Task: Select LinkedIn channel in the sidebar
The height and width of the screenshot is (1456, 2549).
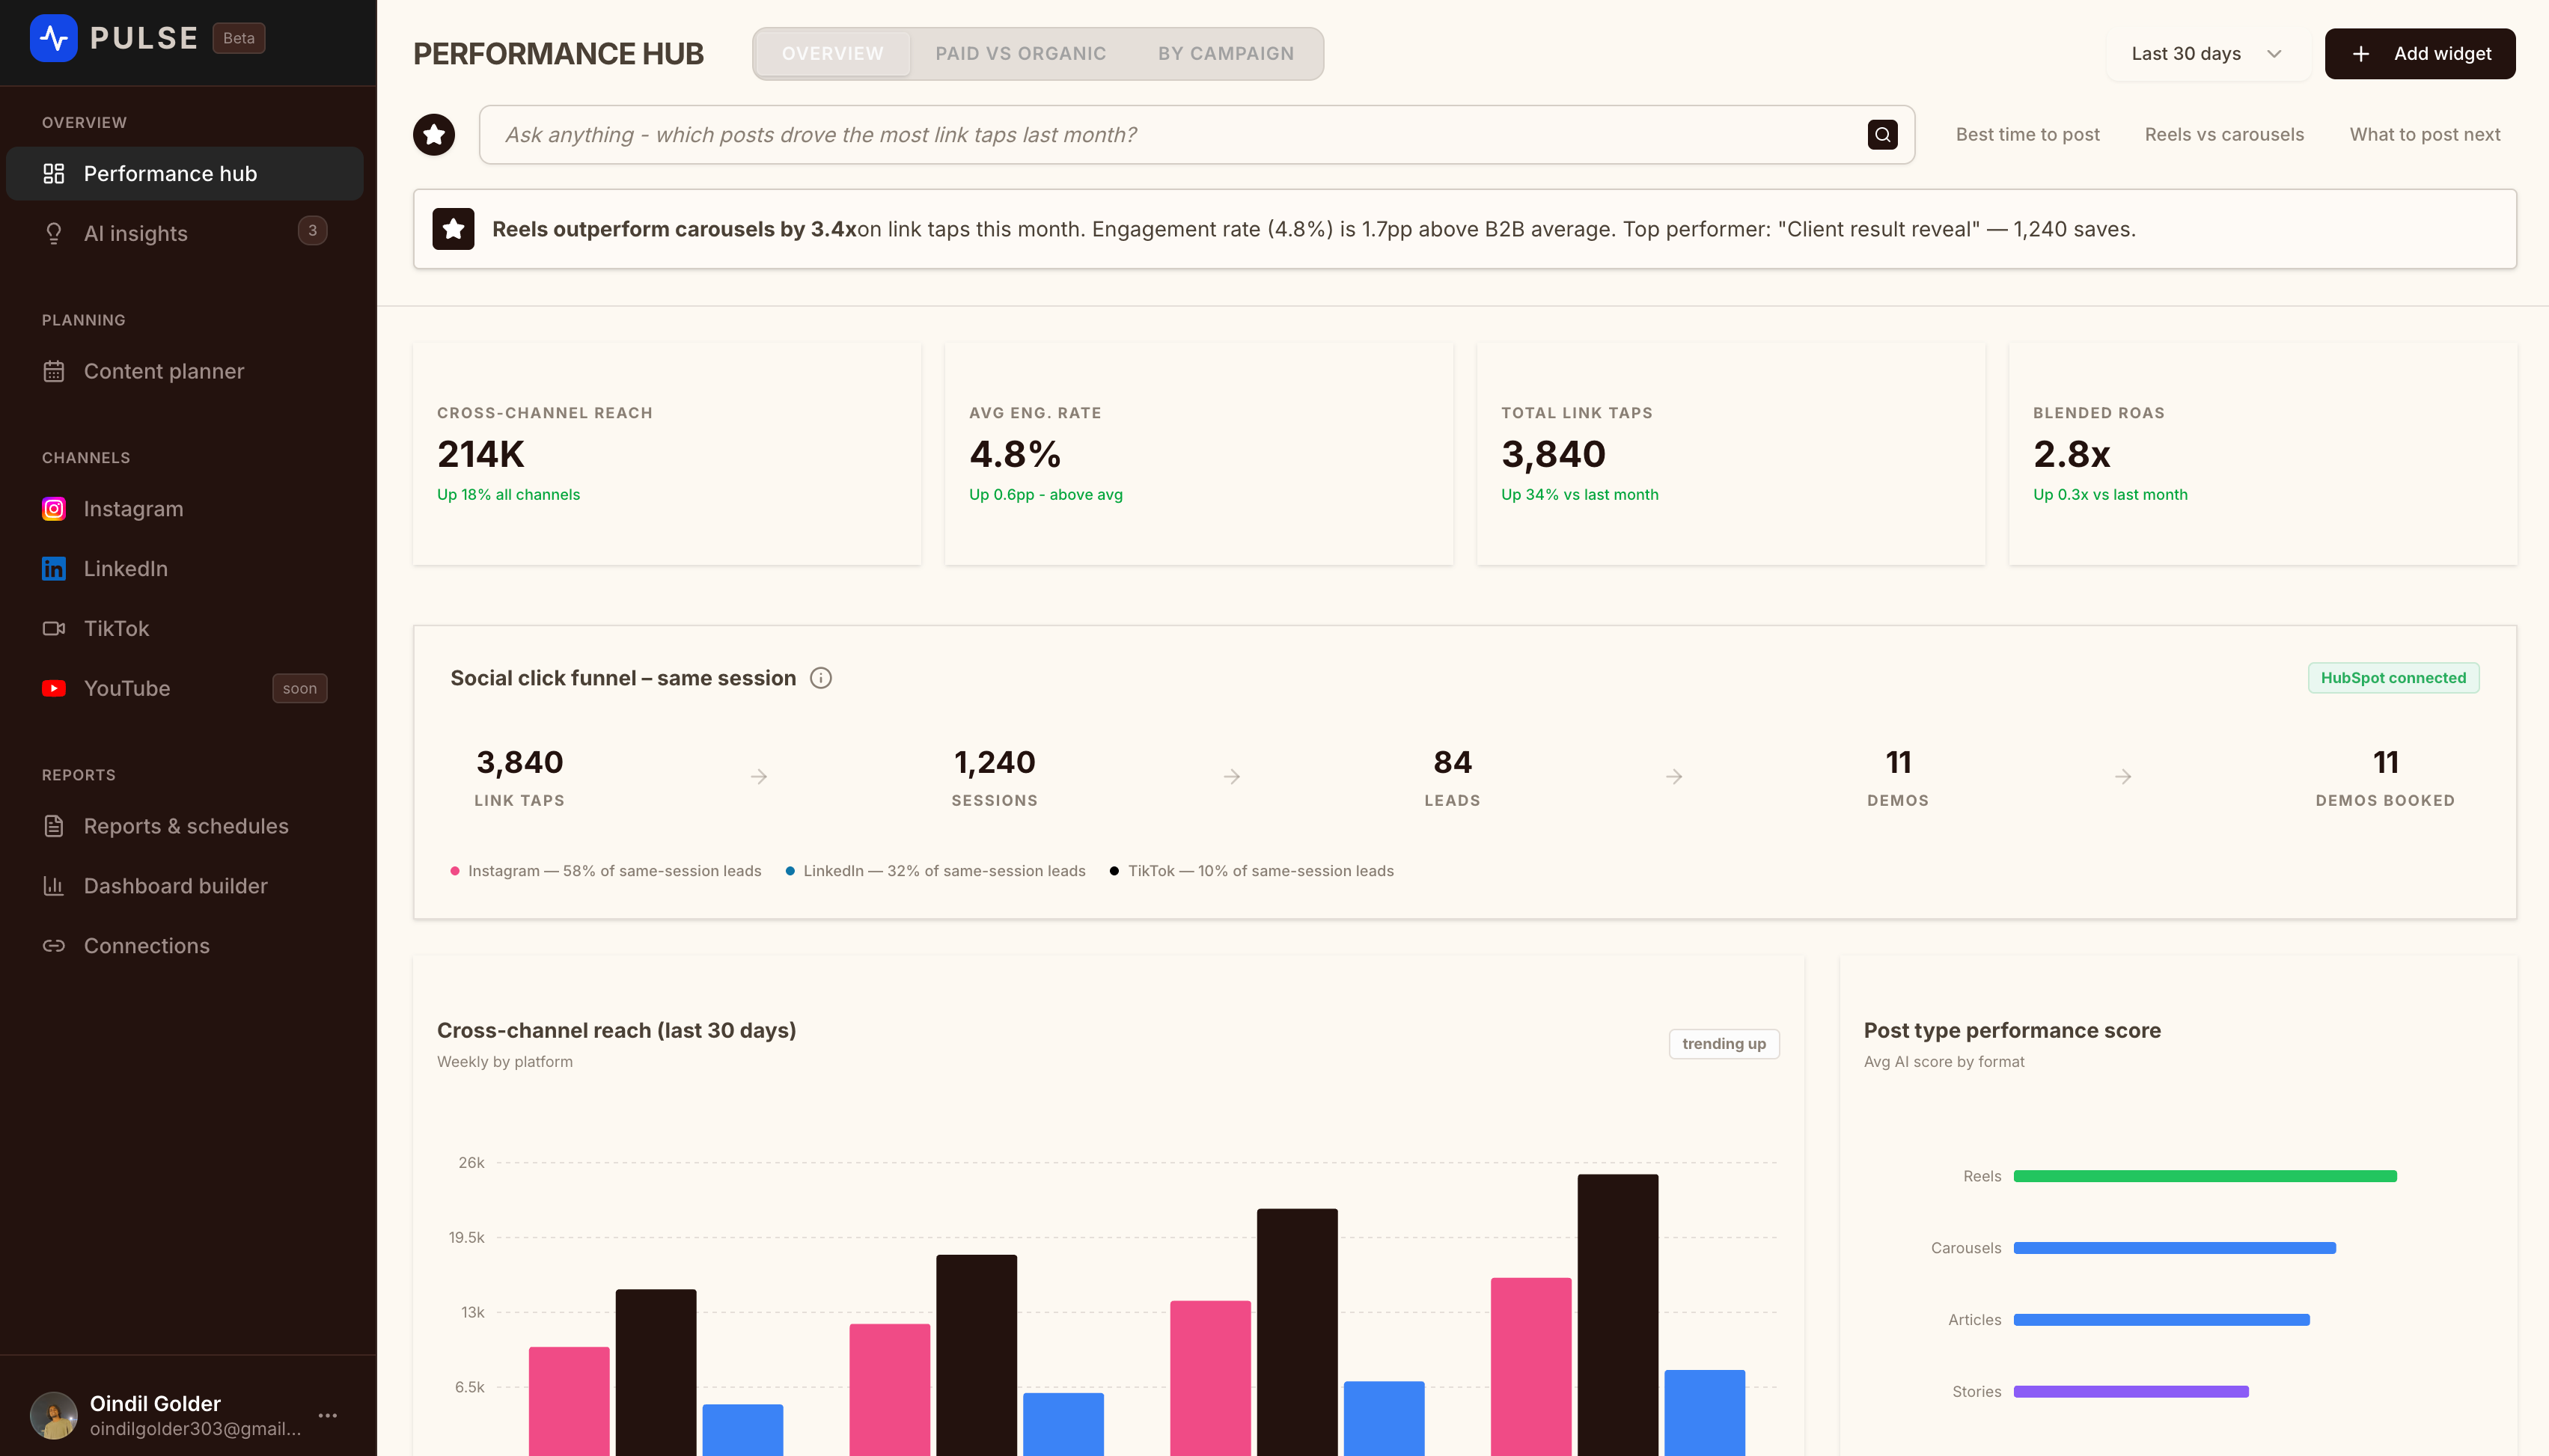Action: click(x=185, y=569)
